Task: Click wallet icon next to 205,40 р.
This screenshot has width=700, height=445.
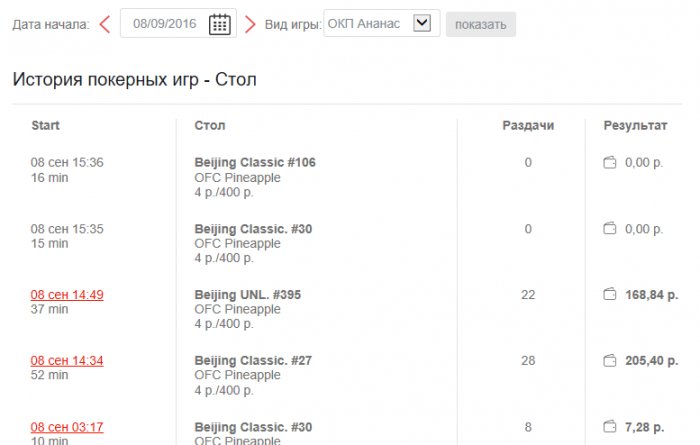Action: pyautogui.click(x=609, y=361)
